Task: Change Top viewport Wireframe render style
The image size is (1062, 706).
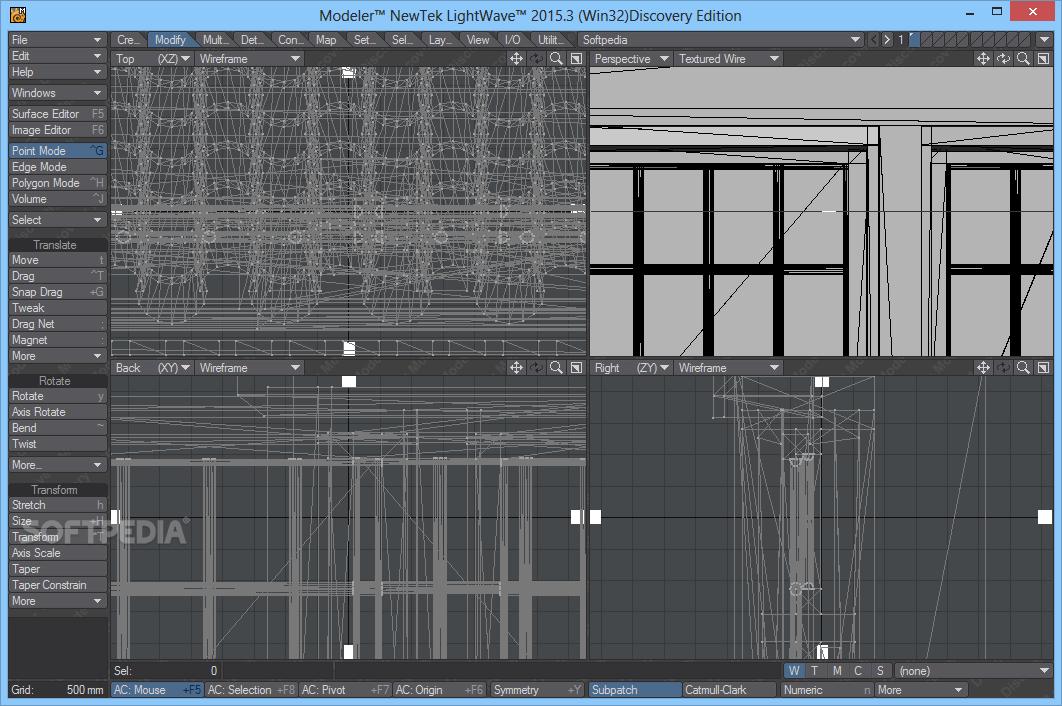Action: [x=249, y=59]
